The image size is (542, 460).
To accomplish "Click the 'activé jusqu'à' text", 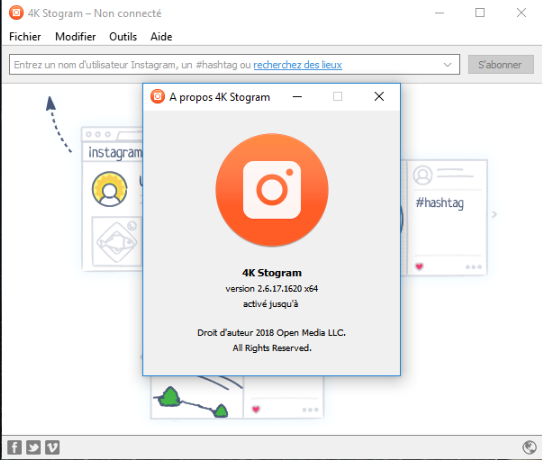I will (271, 304).
